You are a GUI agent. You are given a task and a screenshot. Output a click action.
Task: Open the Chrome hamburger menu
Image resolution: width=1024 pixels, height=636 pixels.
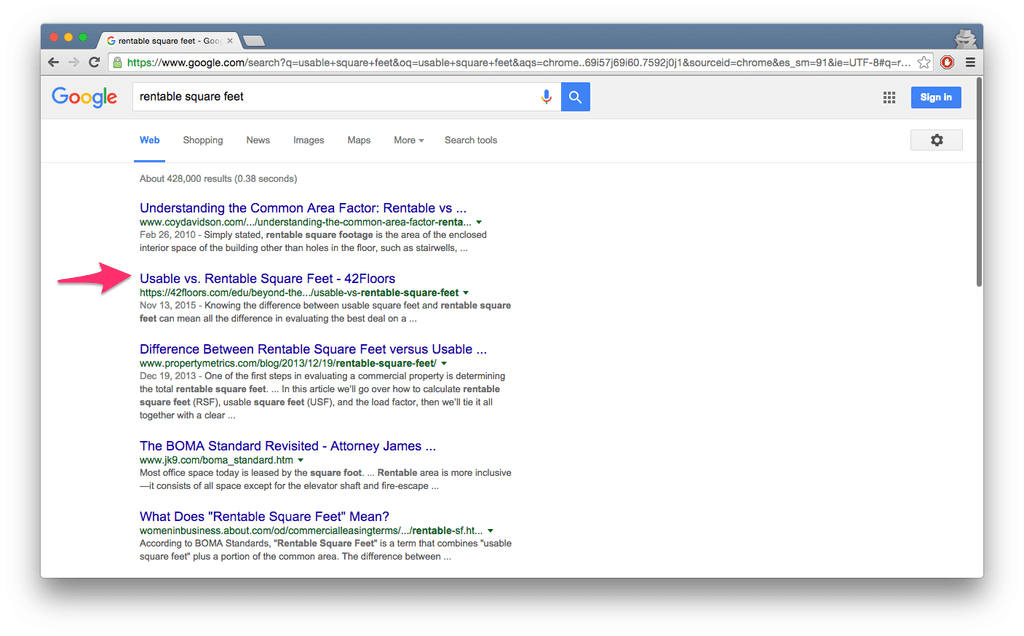click(970, 63)
